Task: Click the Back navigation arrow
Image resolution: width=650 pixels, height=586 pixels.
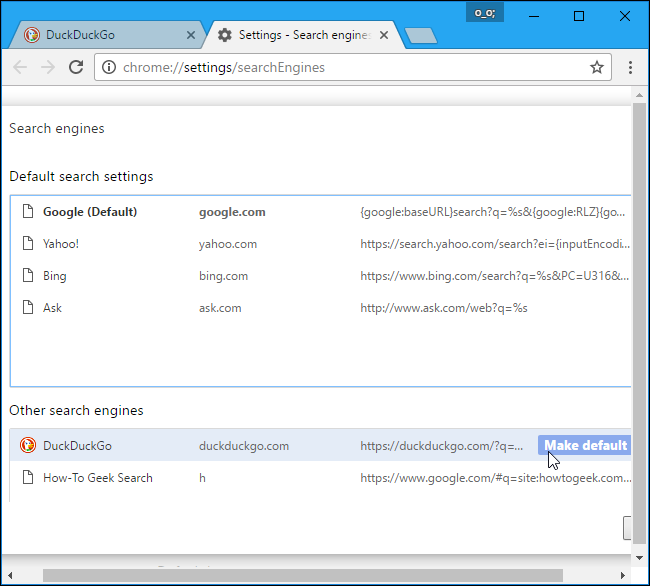Action: click(21, 67)
